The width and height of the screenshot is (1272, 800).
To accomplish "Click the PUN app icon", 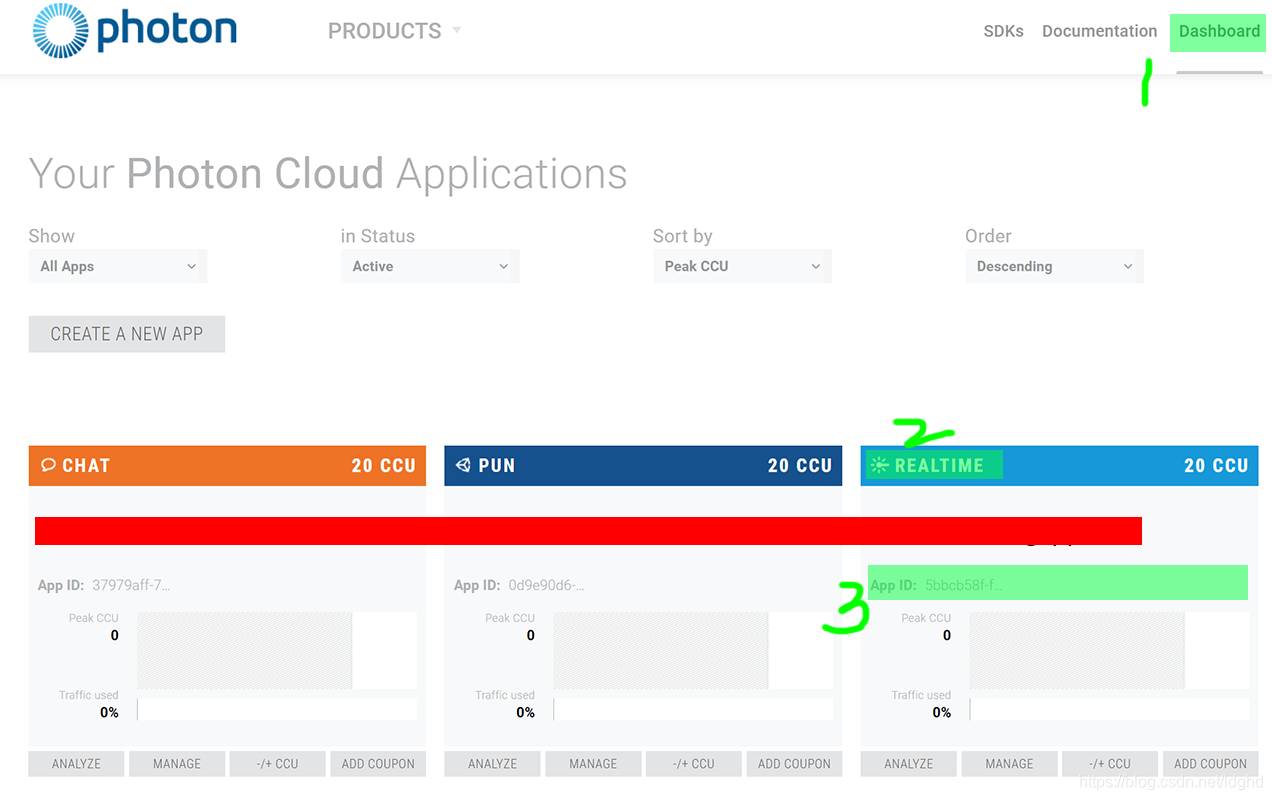I will [463, 465].
